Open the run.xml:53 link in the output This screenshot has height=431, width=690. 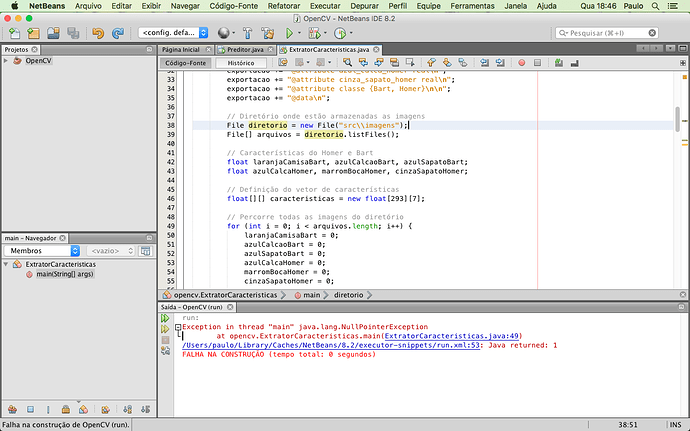(x=331, y=345)
